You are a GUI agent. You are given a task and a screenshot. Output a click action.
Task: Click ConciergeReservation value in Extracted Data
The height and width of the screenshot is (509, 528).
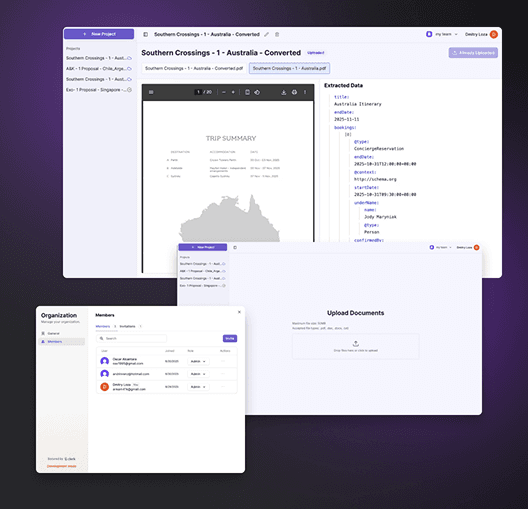coord(379,149)
